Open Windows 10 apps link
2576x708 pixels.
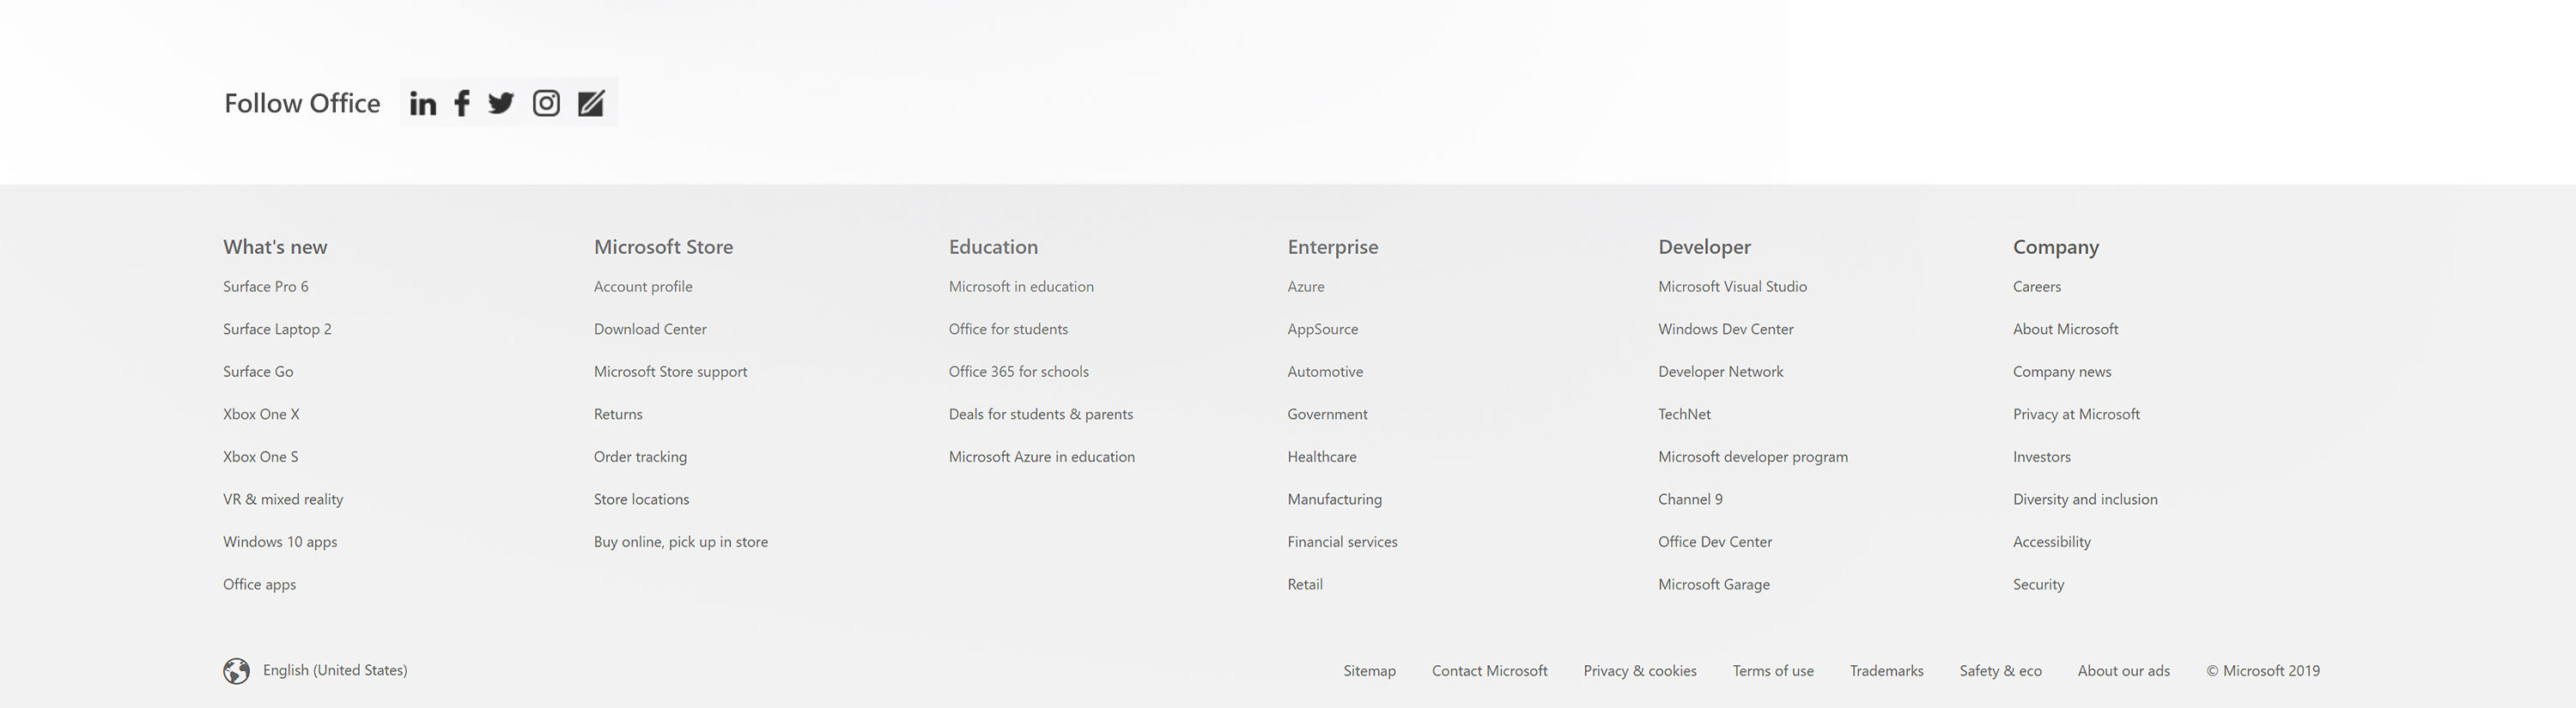click(x=280, y=542)
